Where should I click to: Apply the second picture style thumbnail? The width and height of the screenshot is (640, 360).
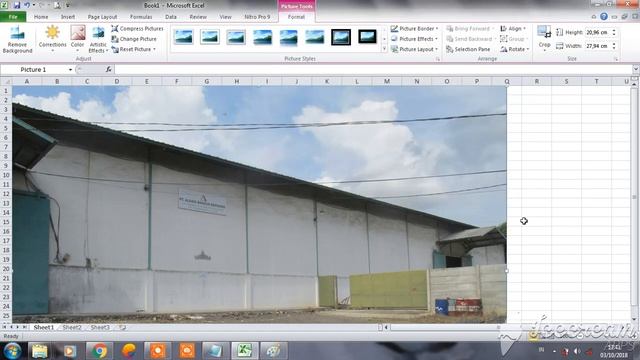click(x=210, y=37)
